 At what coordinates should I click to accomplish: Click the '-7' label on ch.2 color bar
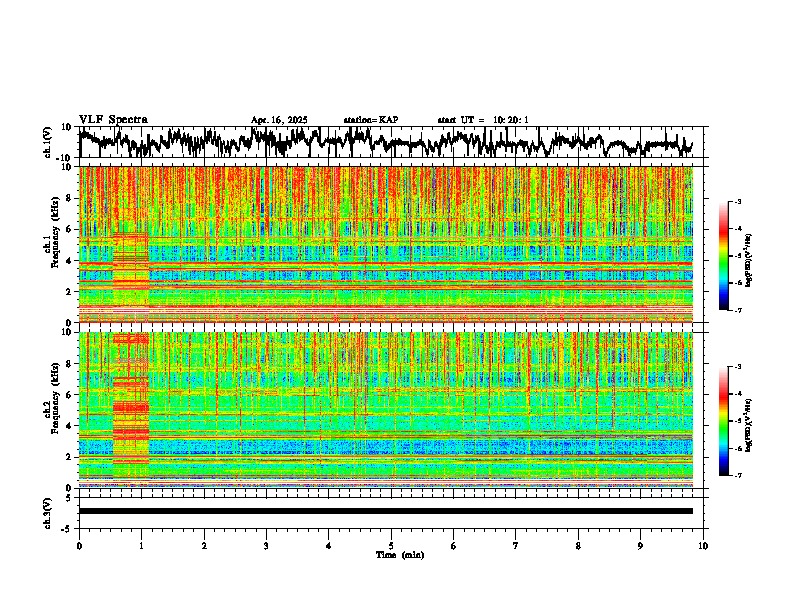tap(736, 475)
